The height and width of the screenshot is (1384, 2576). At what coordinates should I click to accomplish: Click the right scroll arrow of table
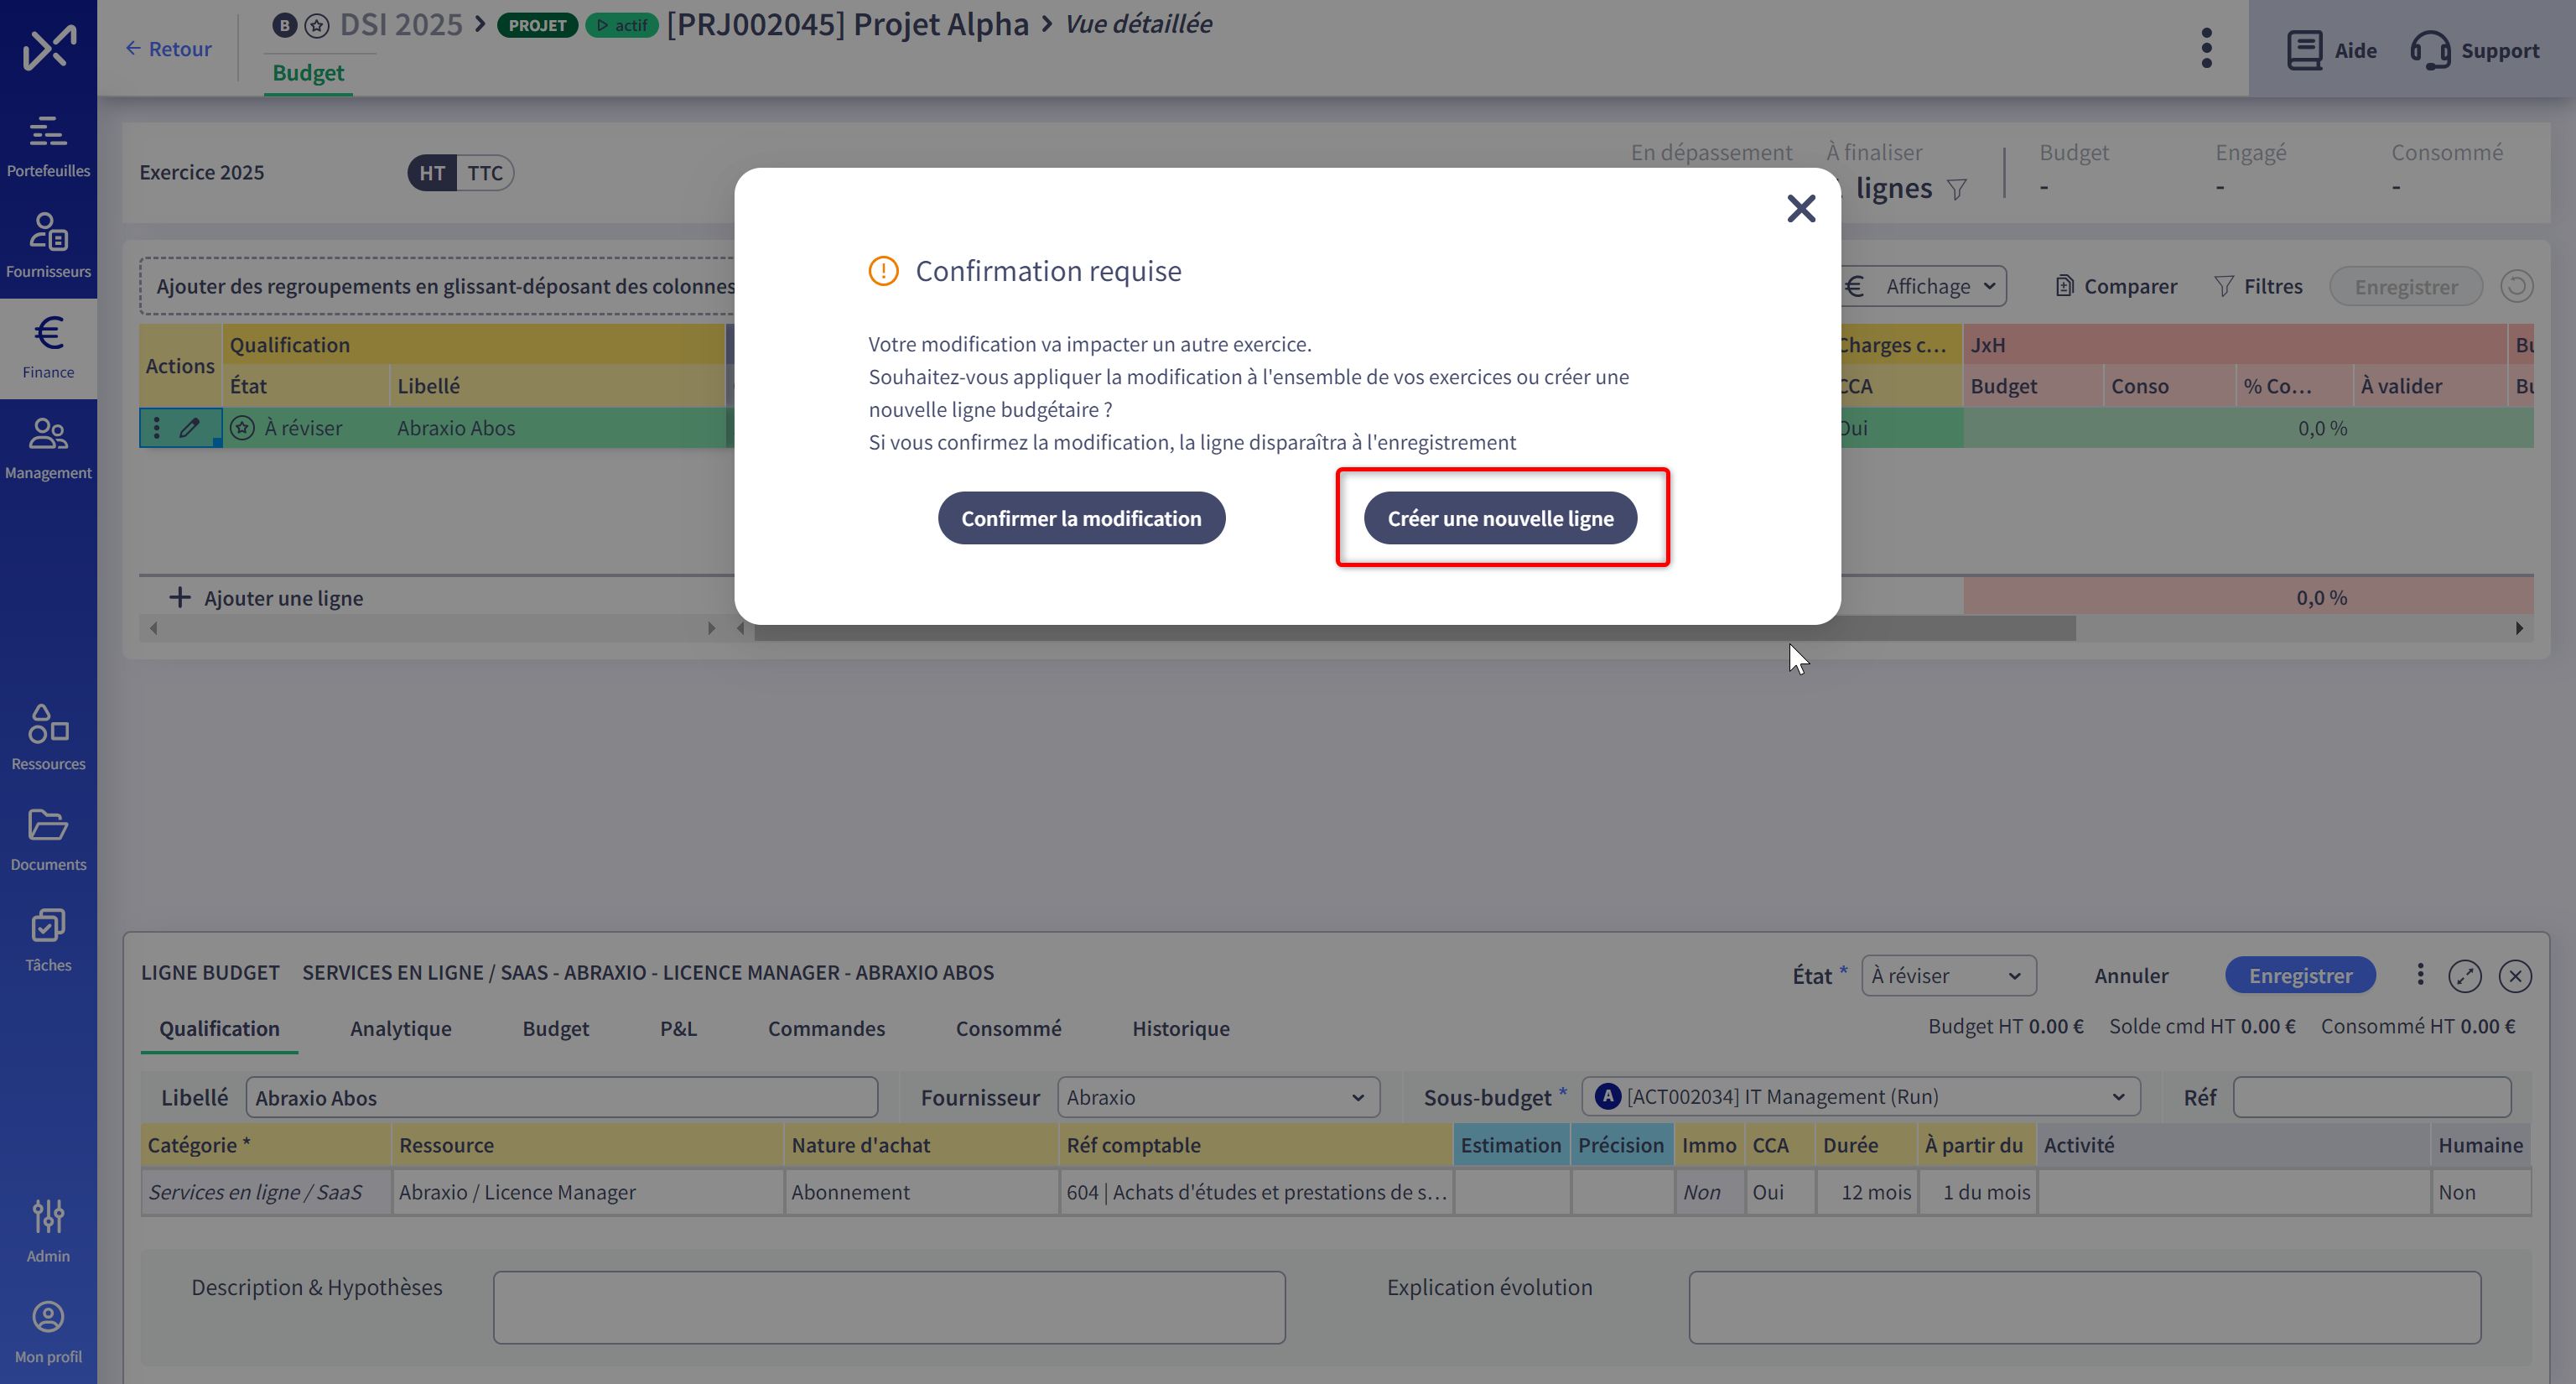point(2519,628)
